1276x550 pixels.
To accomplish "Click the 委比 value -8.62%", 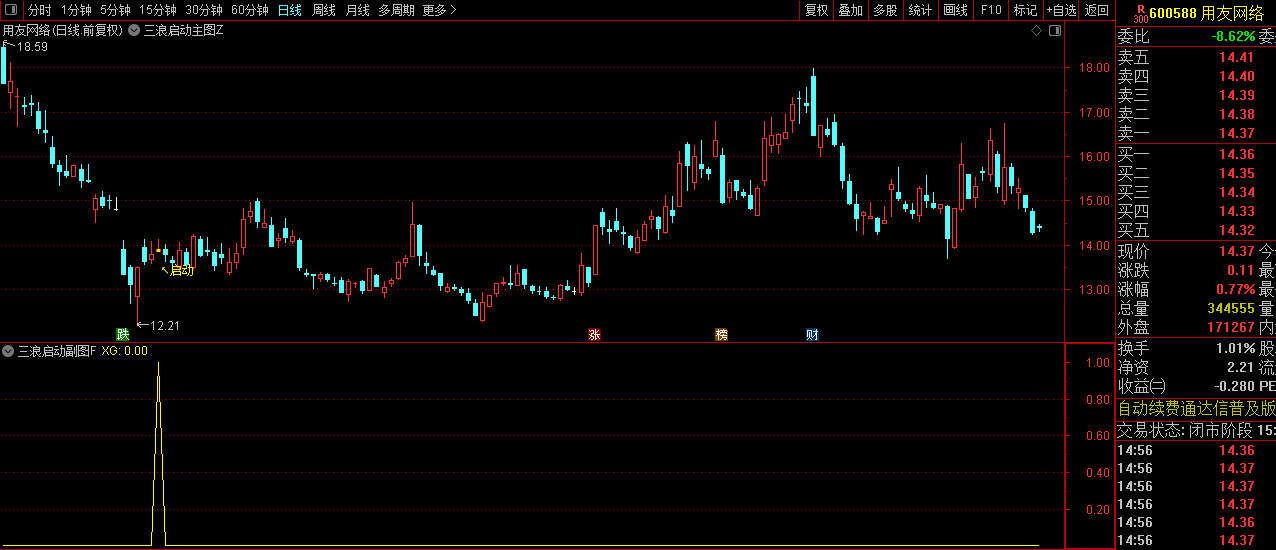I will pyautogui.click(x=1232, y=37).
